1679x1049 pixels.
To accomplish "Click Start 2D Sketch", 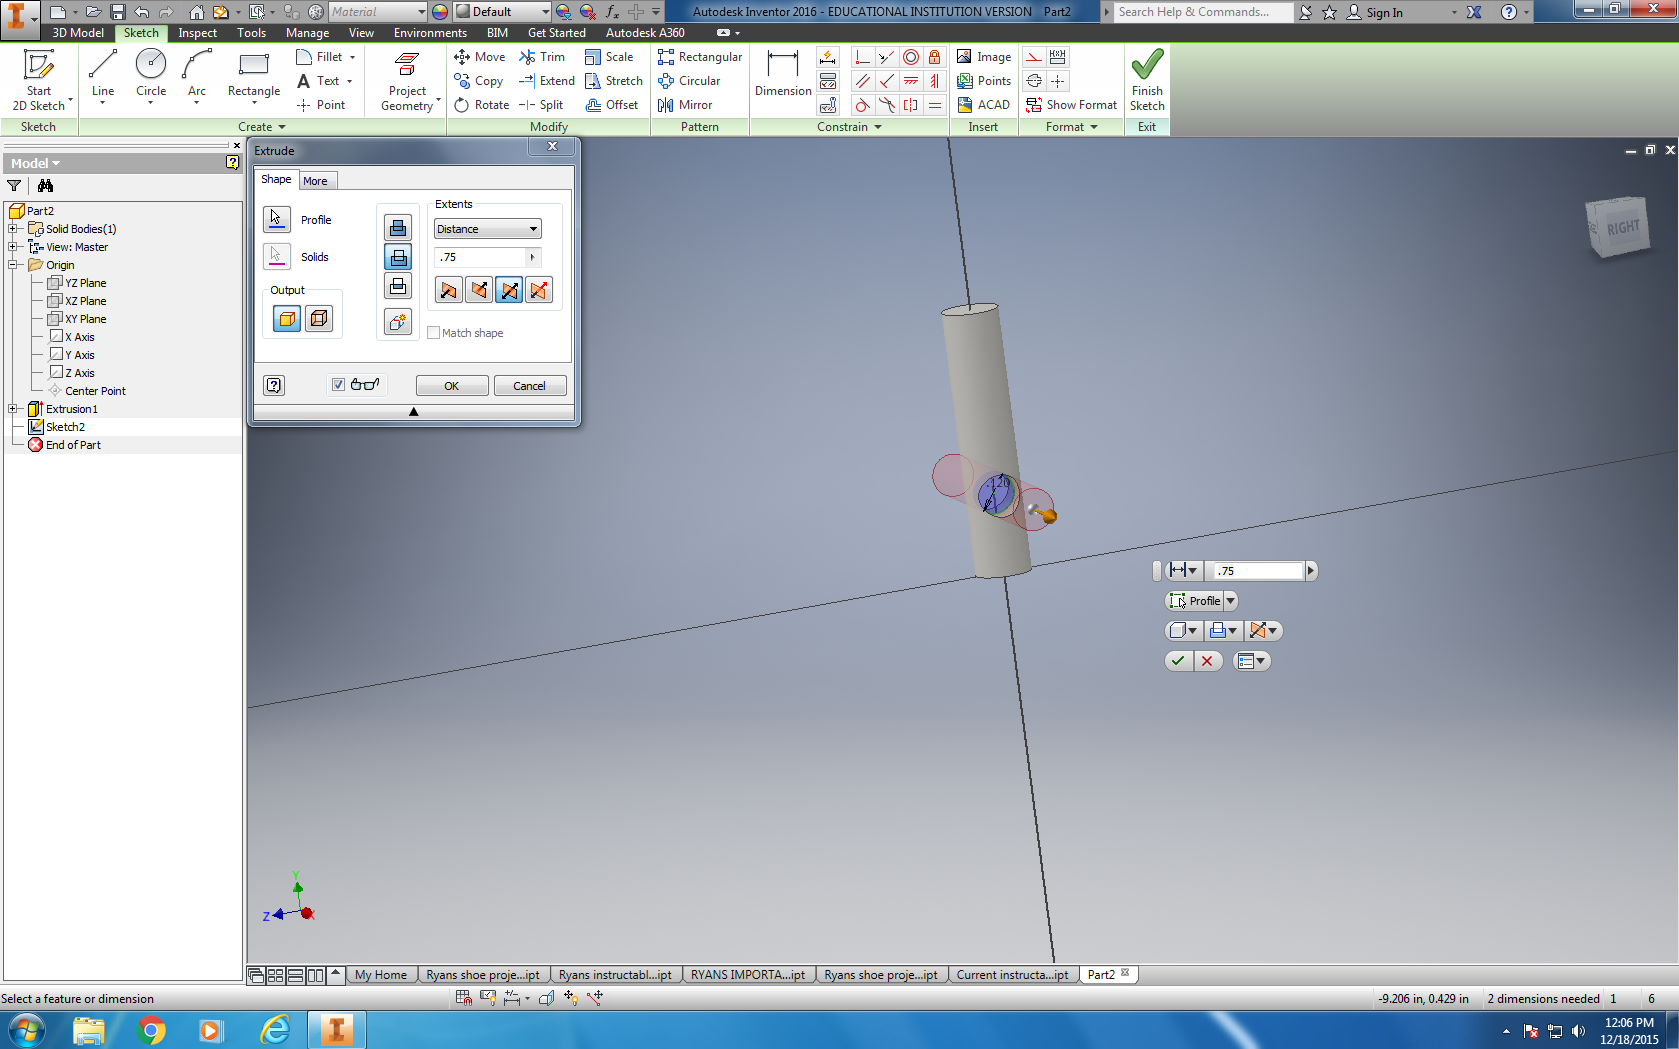I will click(38, 80).
